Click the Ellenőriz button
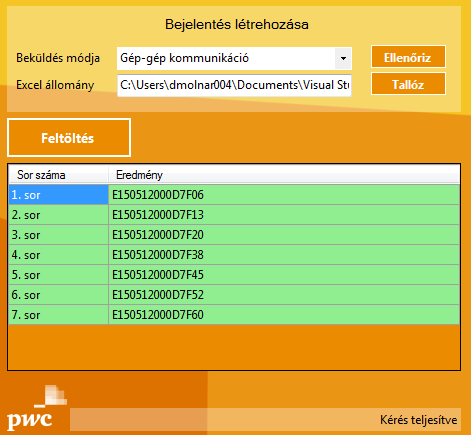The image size is (471, 435). click(408, 57)
